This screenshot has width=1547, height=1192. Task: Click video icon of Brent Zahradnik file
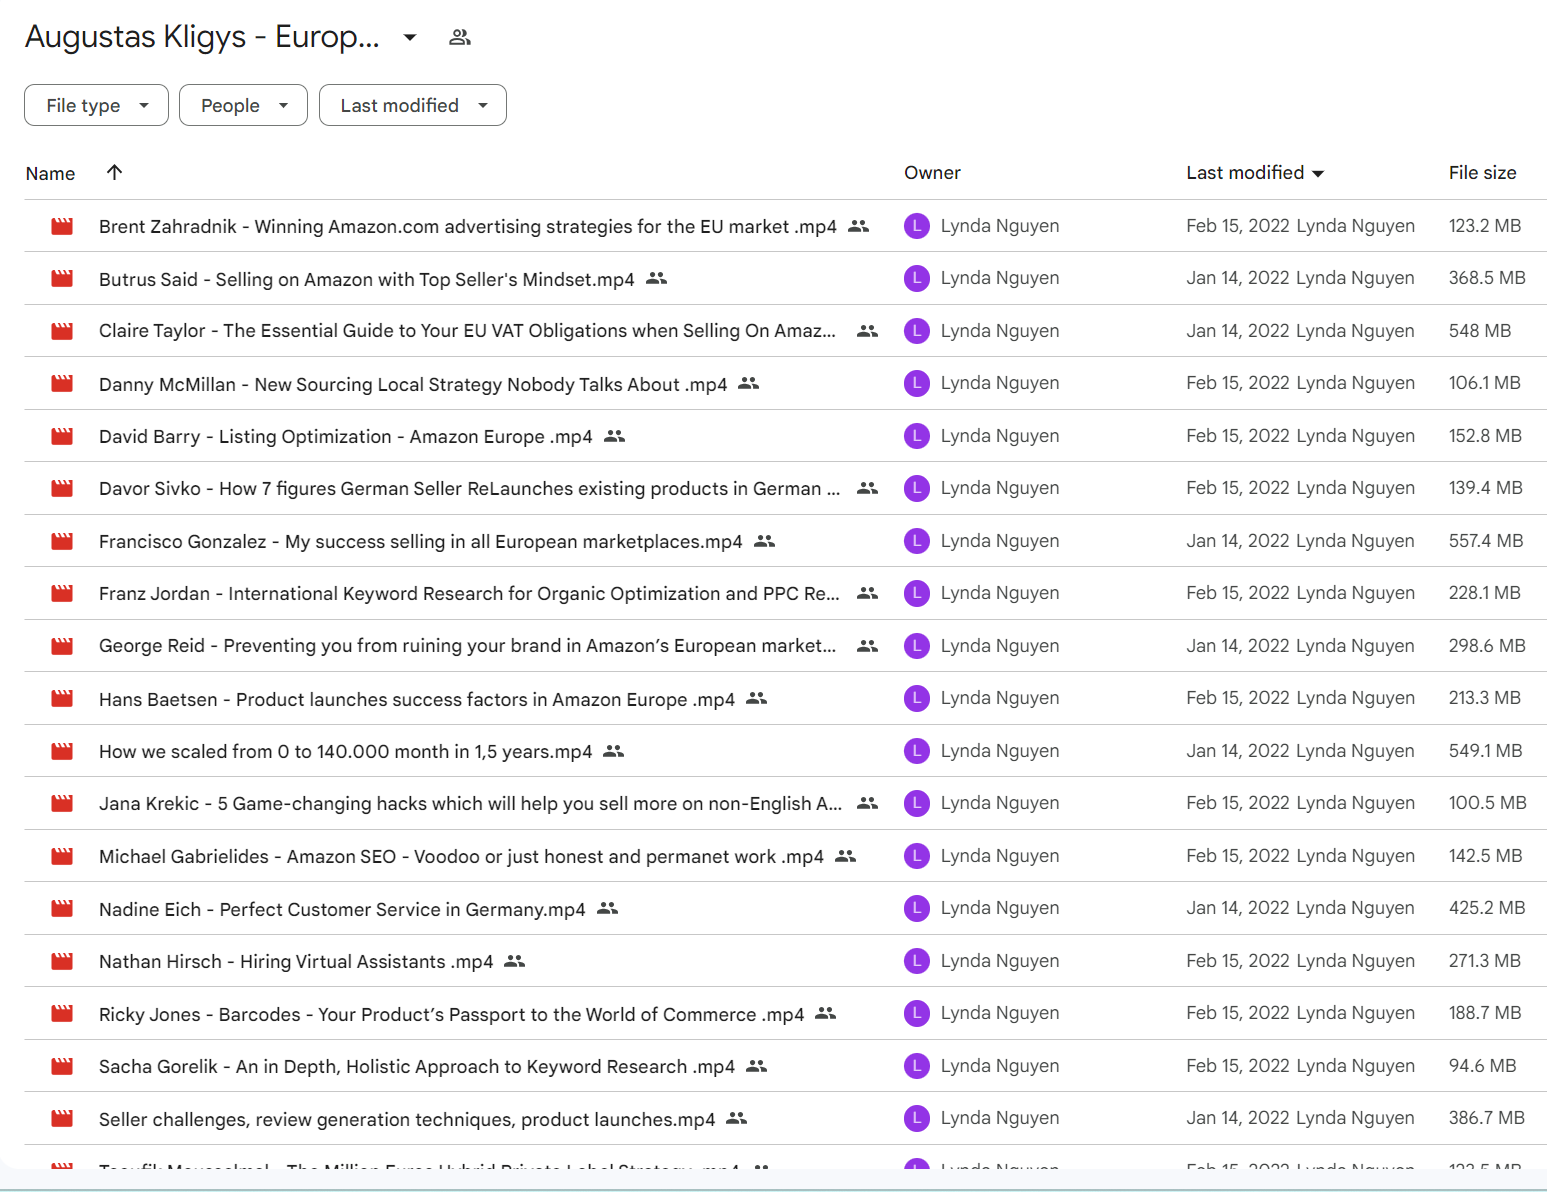click(62, 226)
